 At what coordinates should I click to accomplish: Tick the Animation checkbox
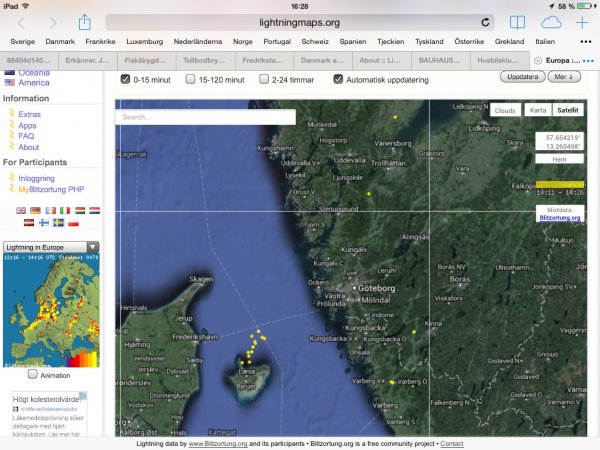(x=33, y=375)
